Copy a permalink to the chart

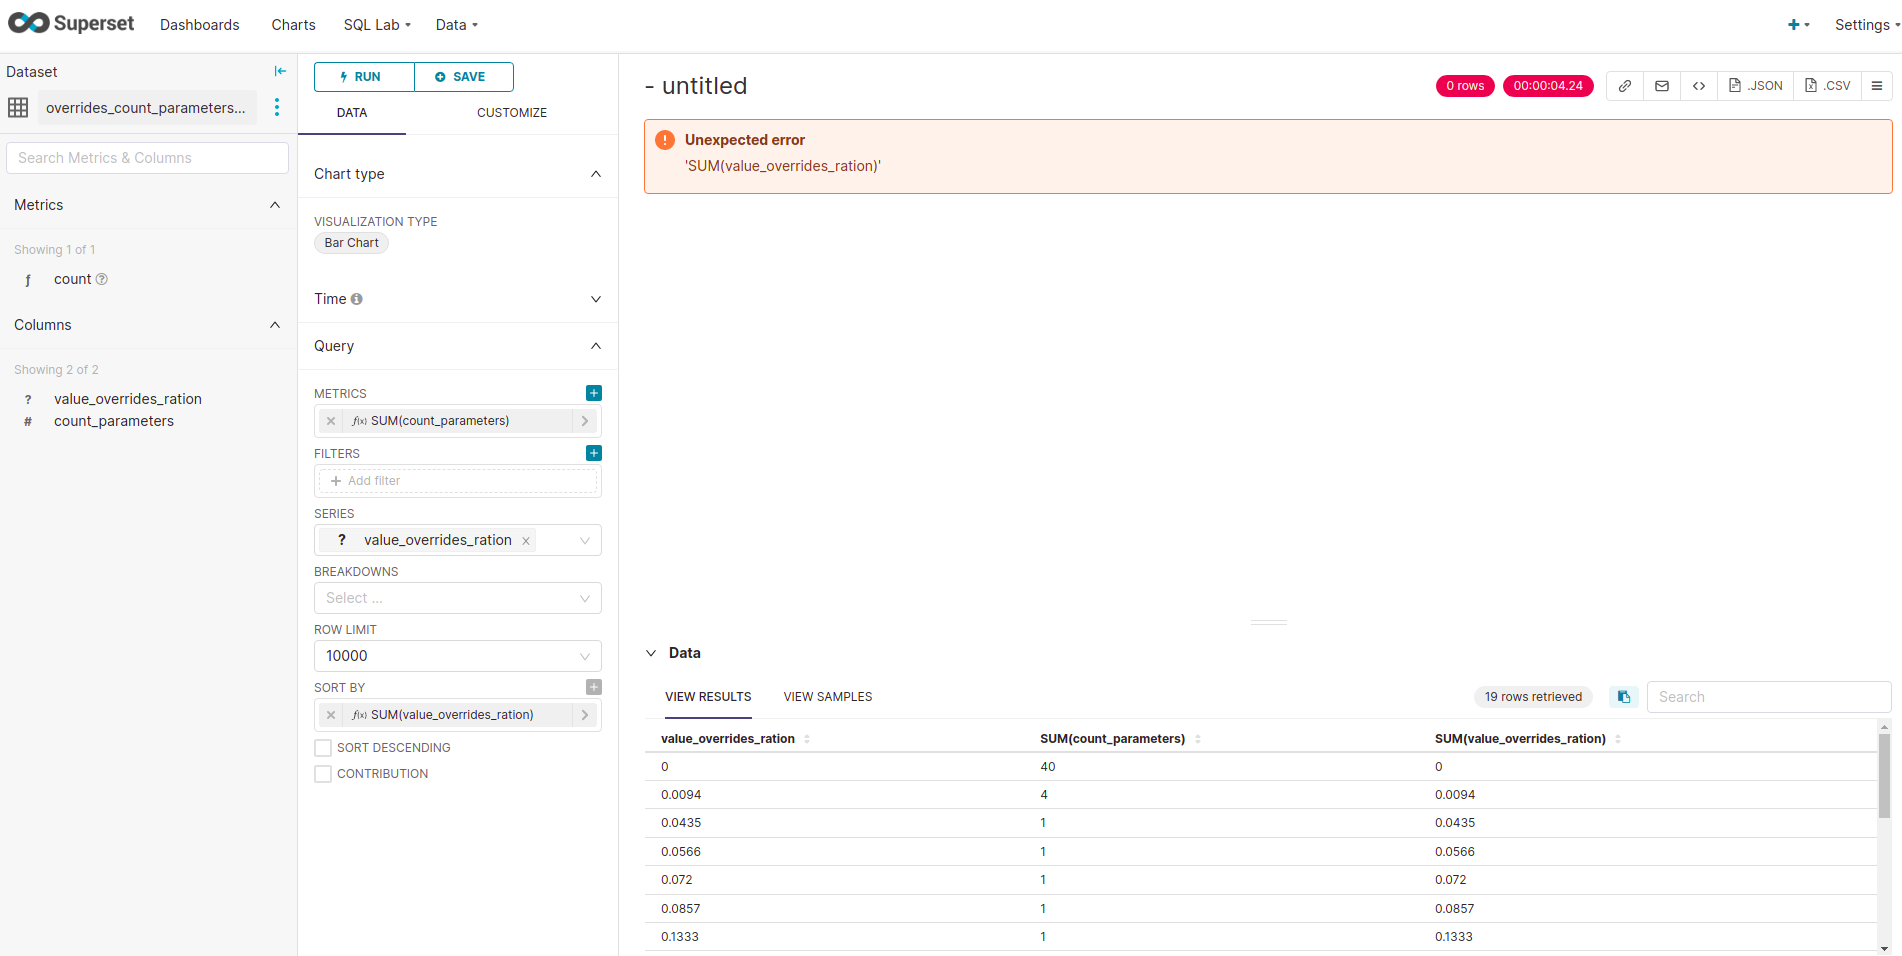tap(1624, 86)
